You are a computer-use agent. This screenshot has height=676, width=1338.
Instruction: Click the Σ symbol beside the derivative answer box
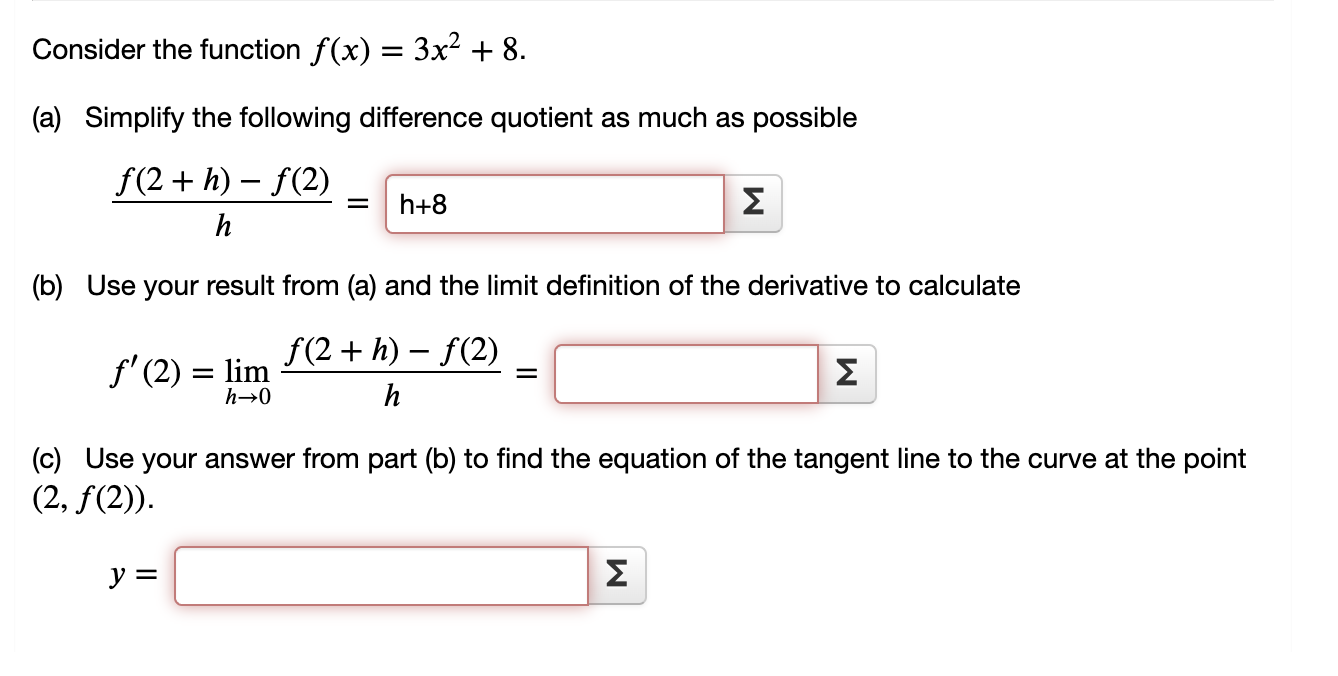pos(846,373)
